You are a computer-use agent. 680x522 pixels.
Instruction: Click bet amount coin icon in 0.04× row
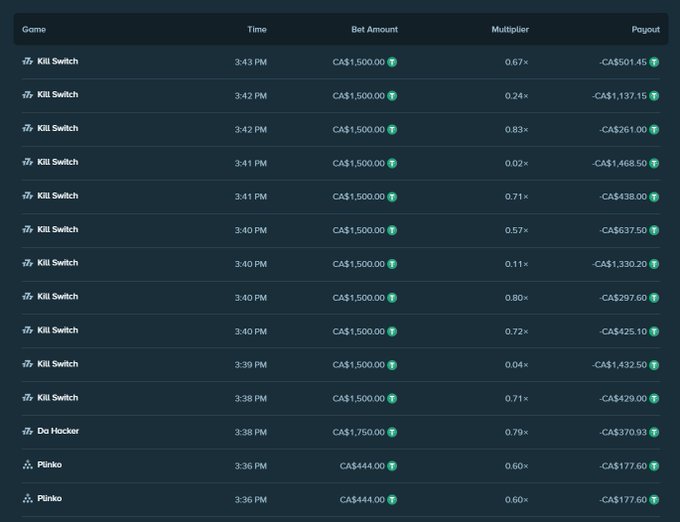(x=392, y=365)
